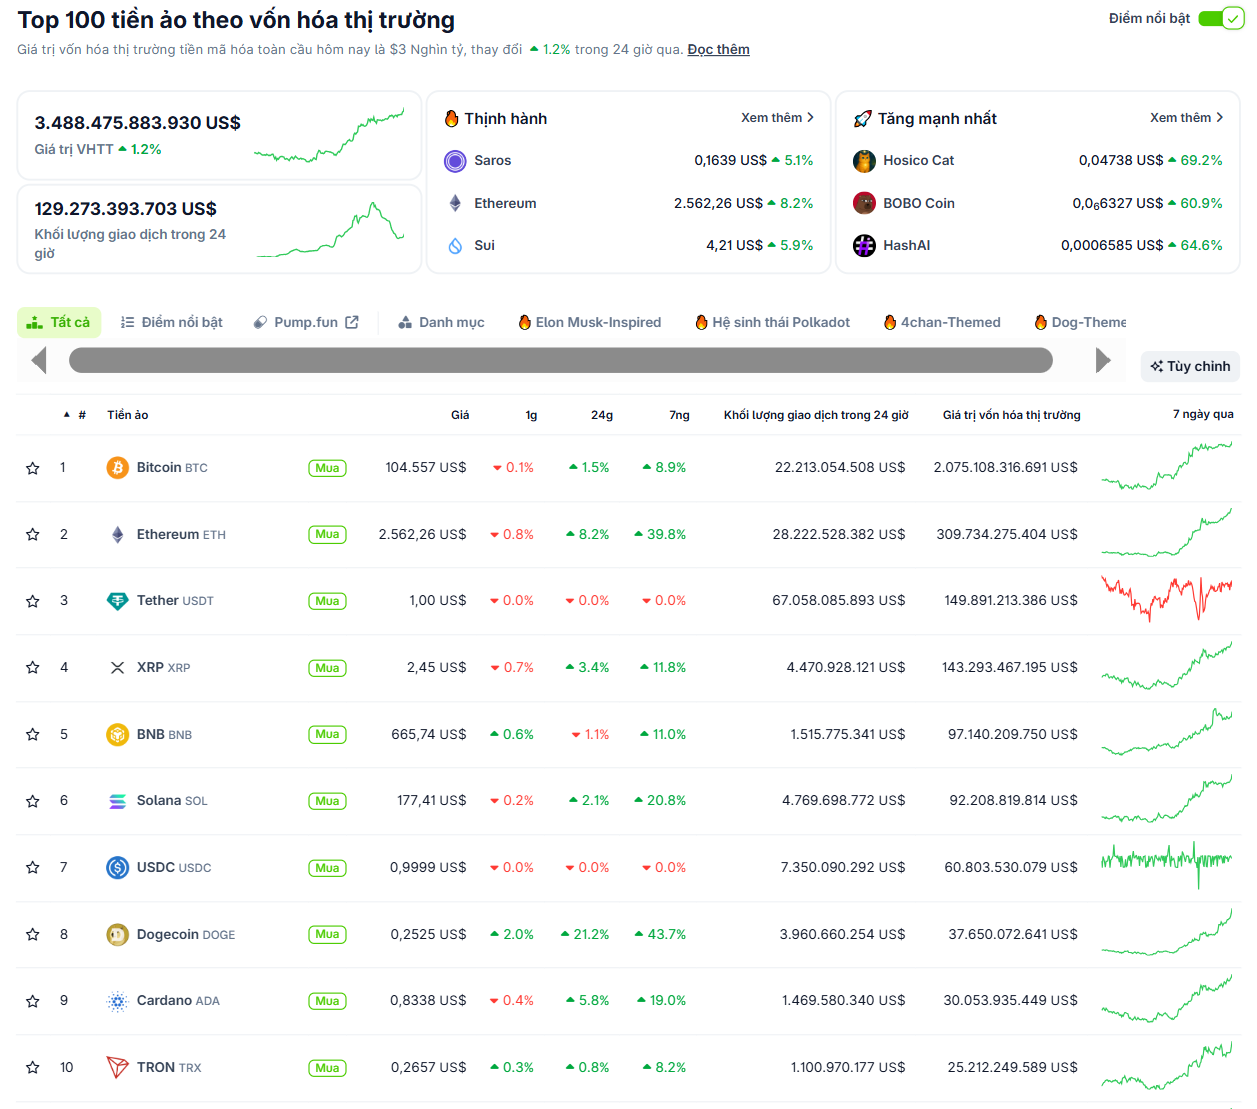This screenshot has width=1257, height=1109.
Task: Click the Sui droplet icon
Action: click(x=455, y=246)
